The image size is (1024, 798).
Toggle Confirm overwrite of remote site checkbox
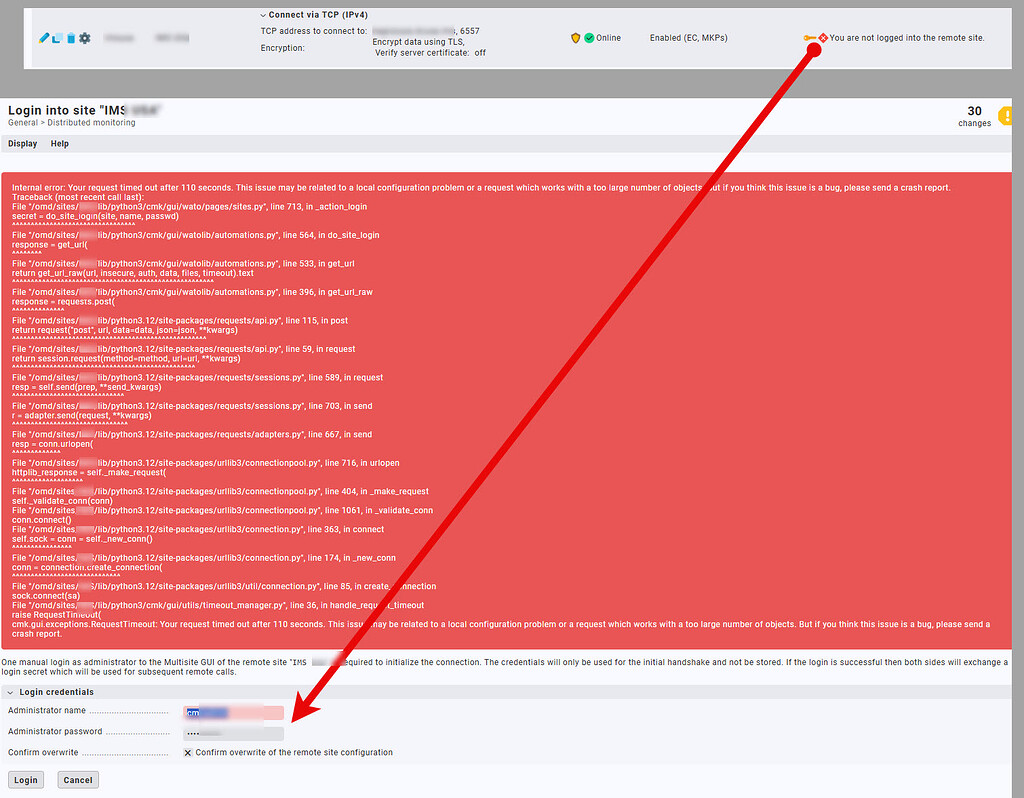pyautogui.click(x=188, y=752)
